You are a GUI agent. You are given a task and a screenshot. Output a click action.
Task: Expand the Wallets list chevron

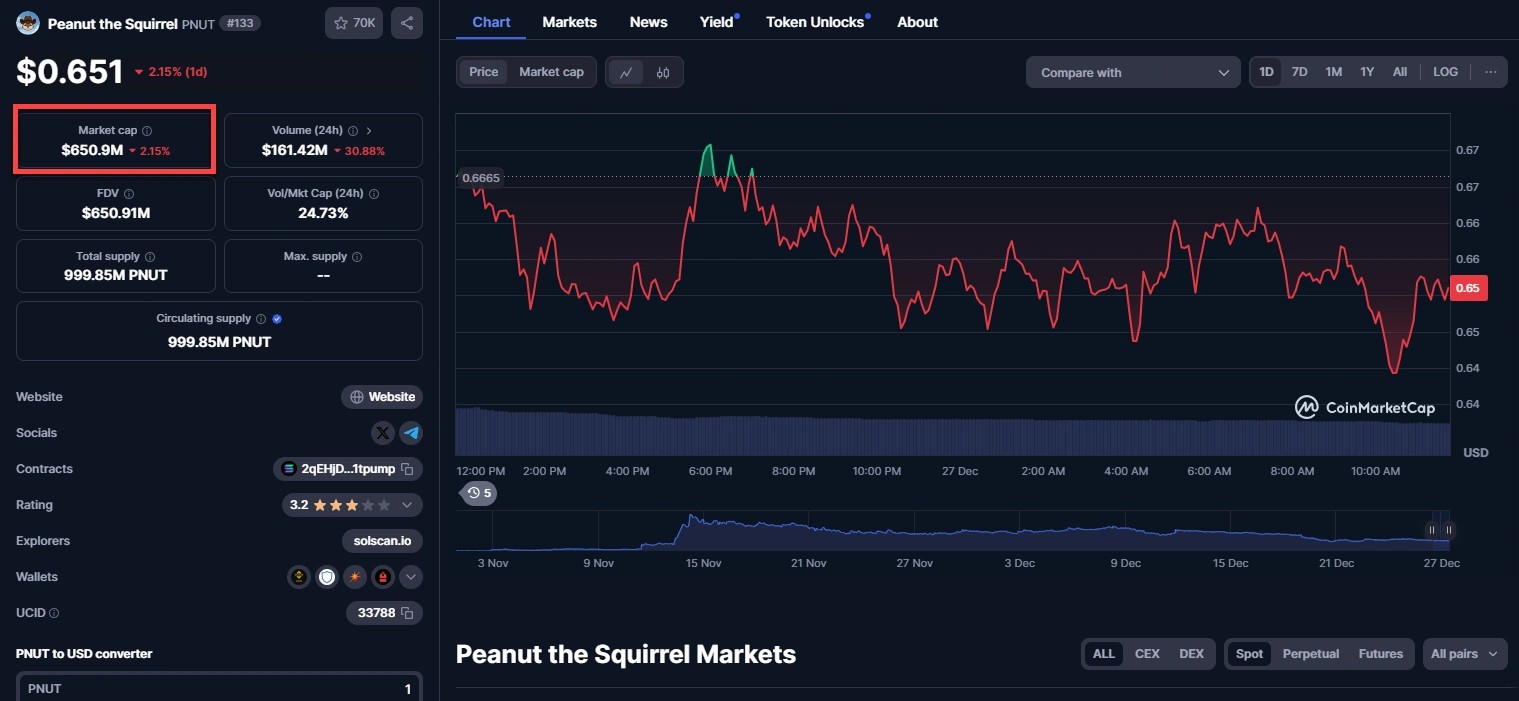coord(411,577)
